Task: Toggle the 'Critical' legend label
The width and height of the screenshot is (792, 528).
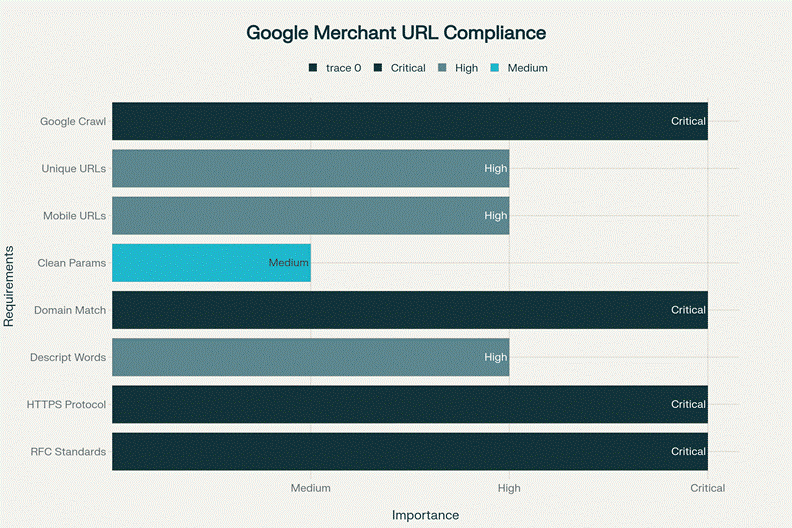Action: pos(408,68)
